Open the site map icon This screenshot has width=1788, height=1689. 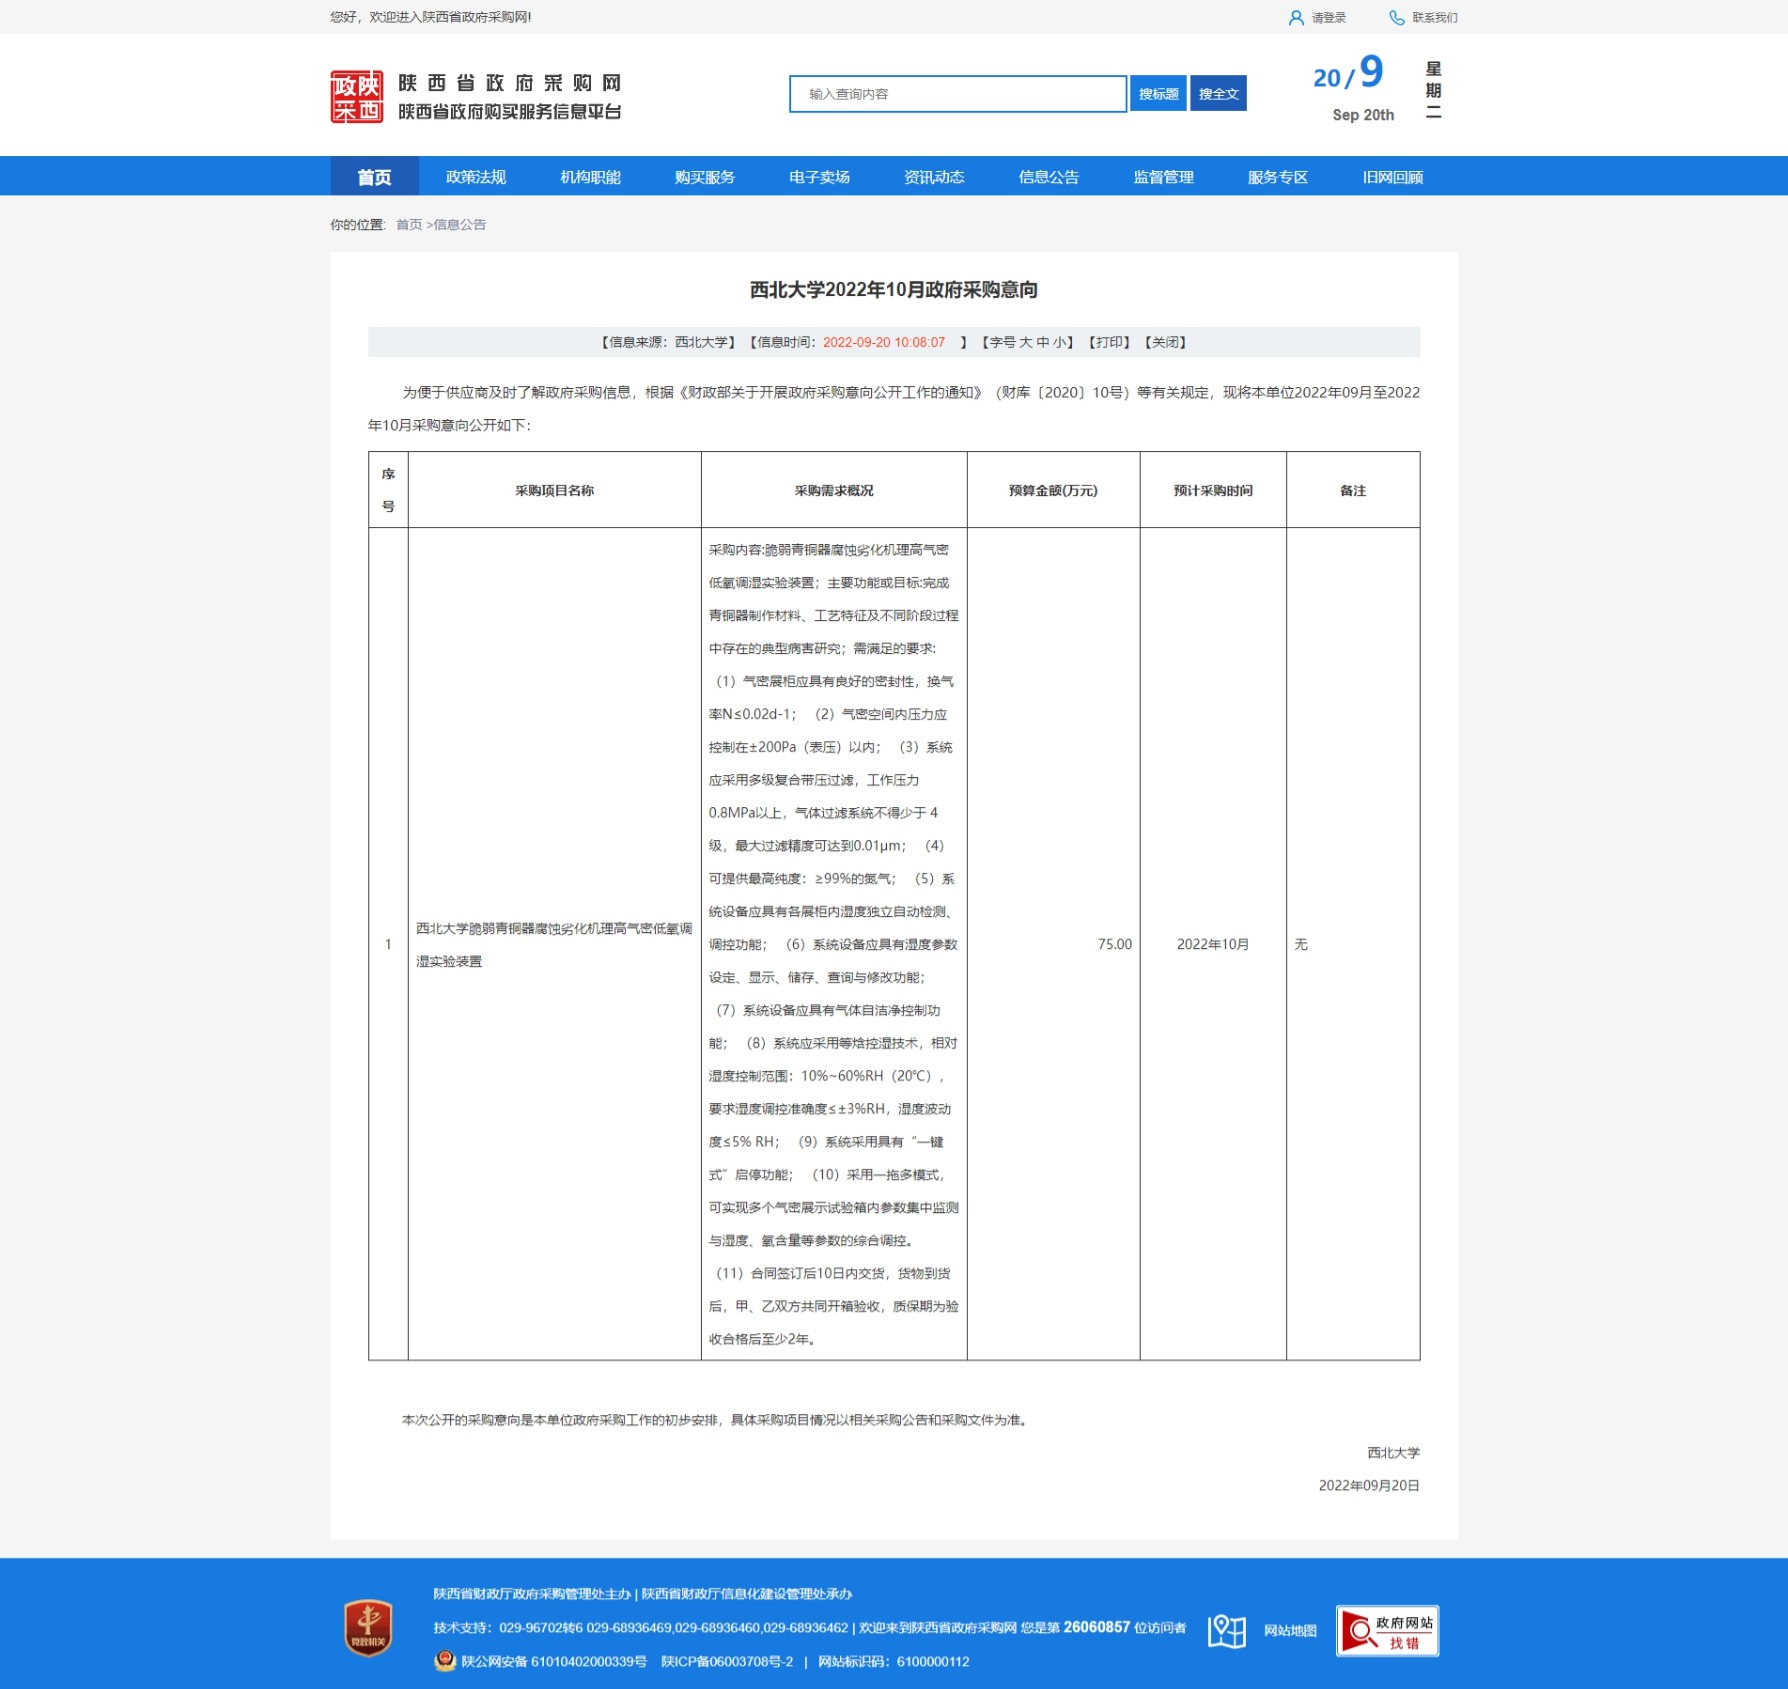point(1226,1631)
